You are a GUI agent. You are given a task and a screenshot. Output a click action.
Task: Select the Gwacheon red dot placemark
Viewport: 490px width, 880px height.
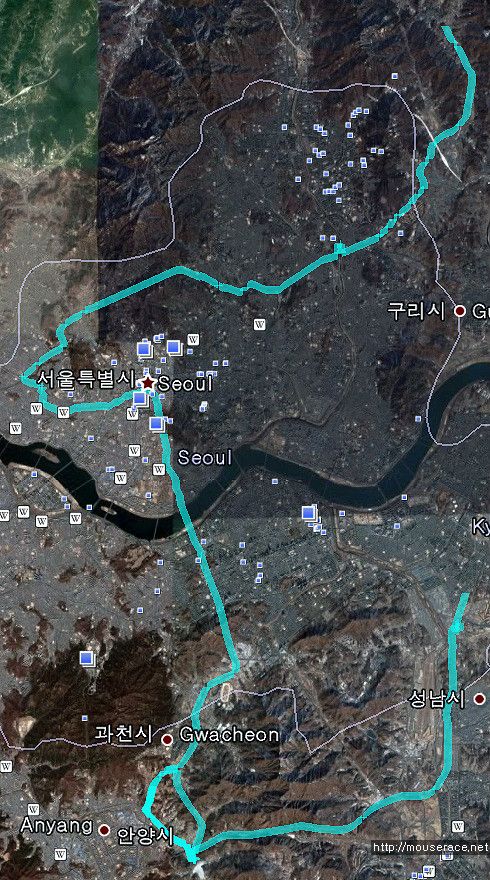pos(166,740)
